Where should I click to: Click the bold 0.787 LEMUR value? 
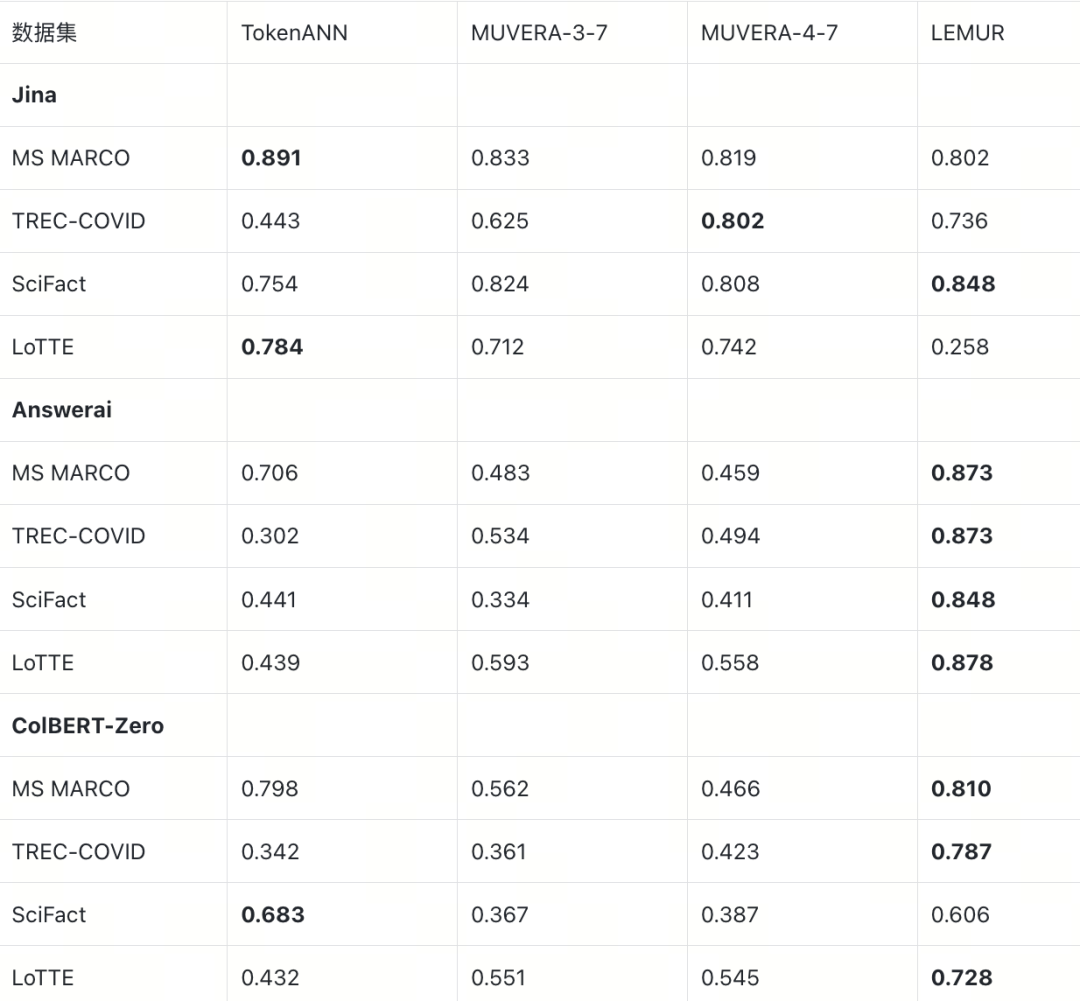[961, 852]
